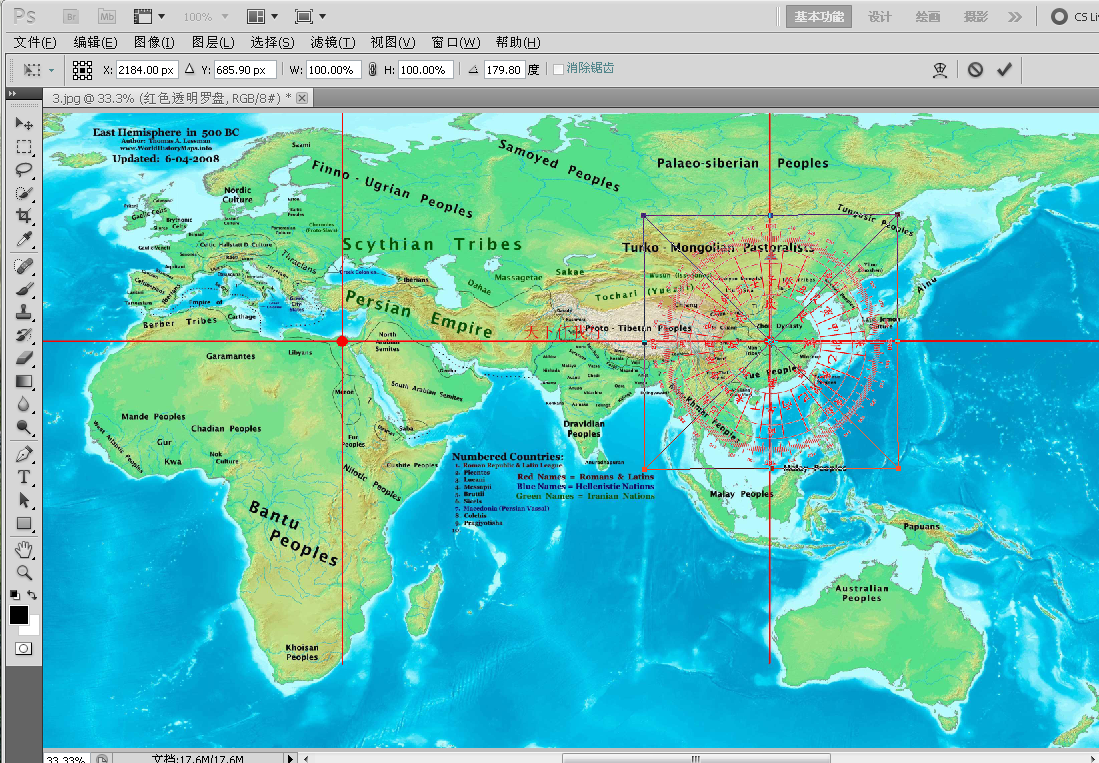Click the foreground color swatch
The width and height of the screenshot is (1099, 763).
tap(19, 615)
